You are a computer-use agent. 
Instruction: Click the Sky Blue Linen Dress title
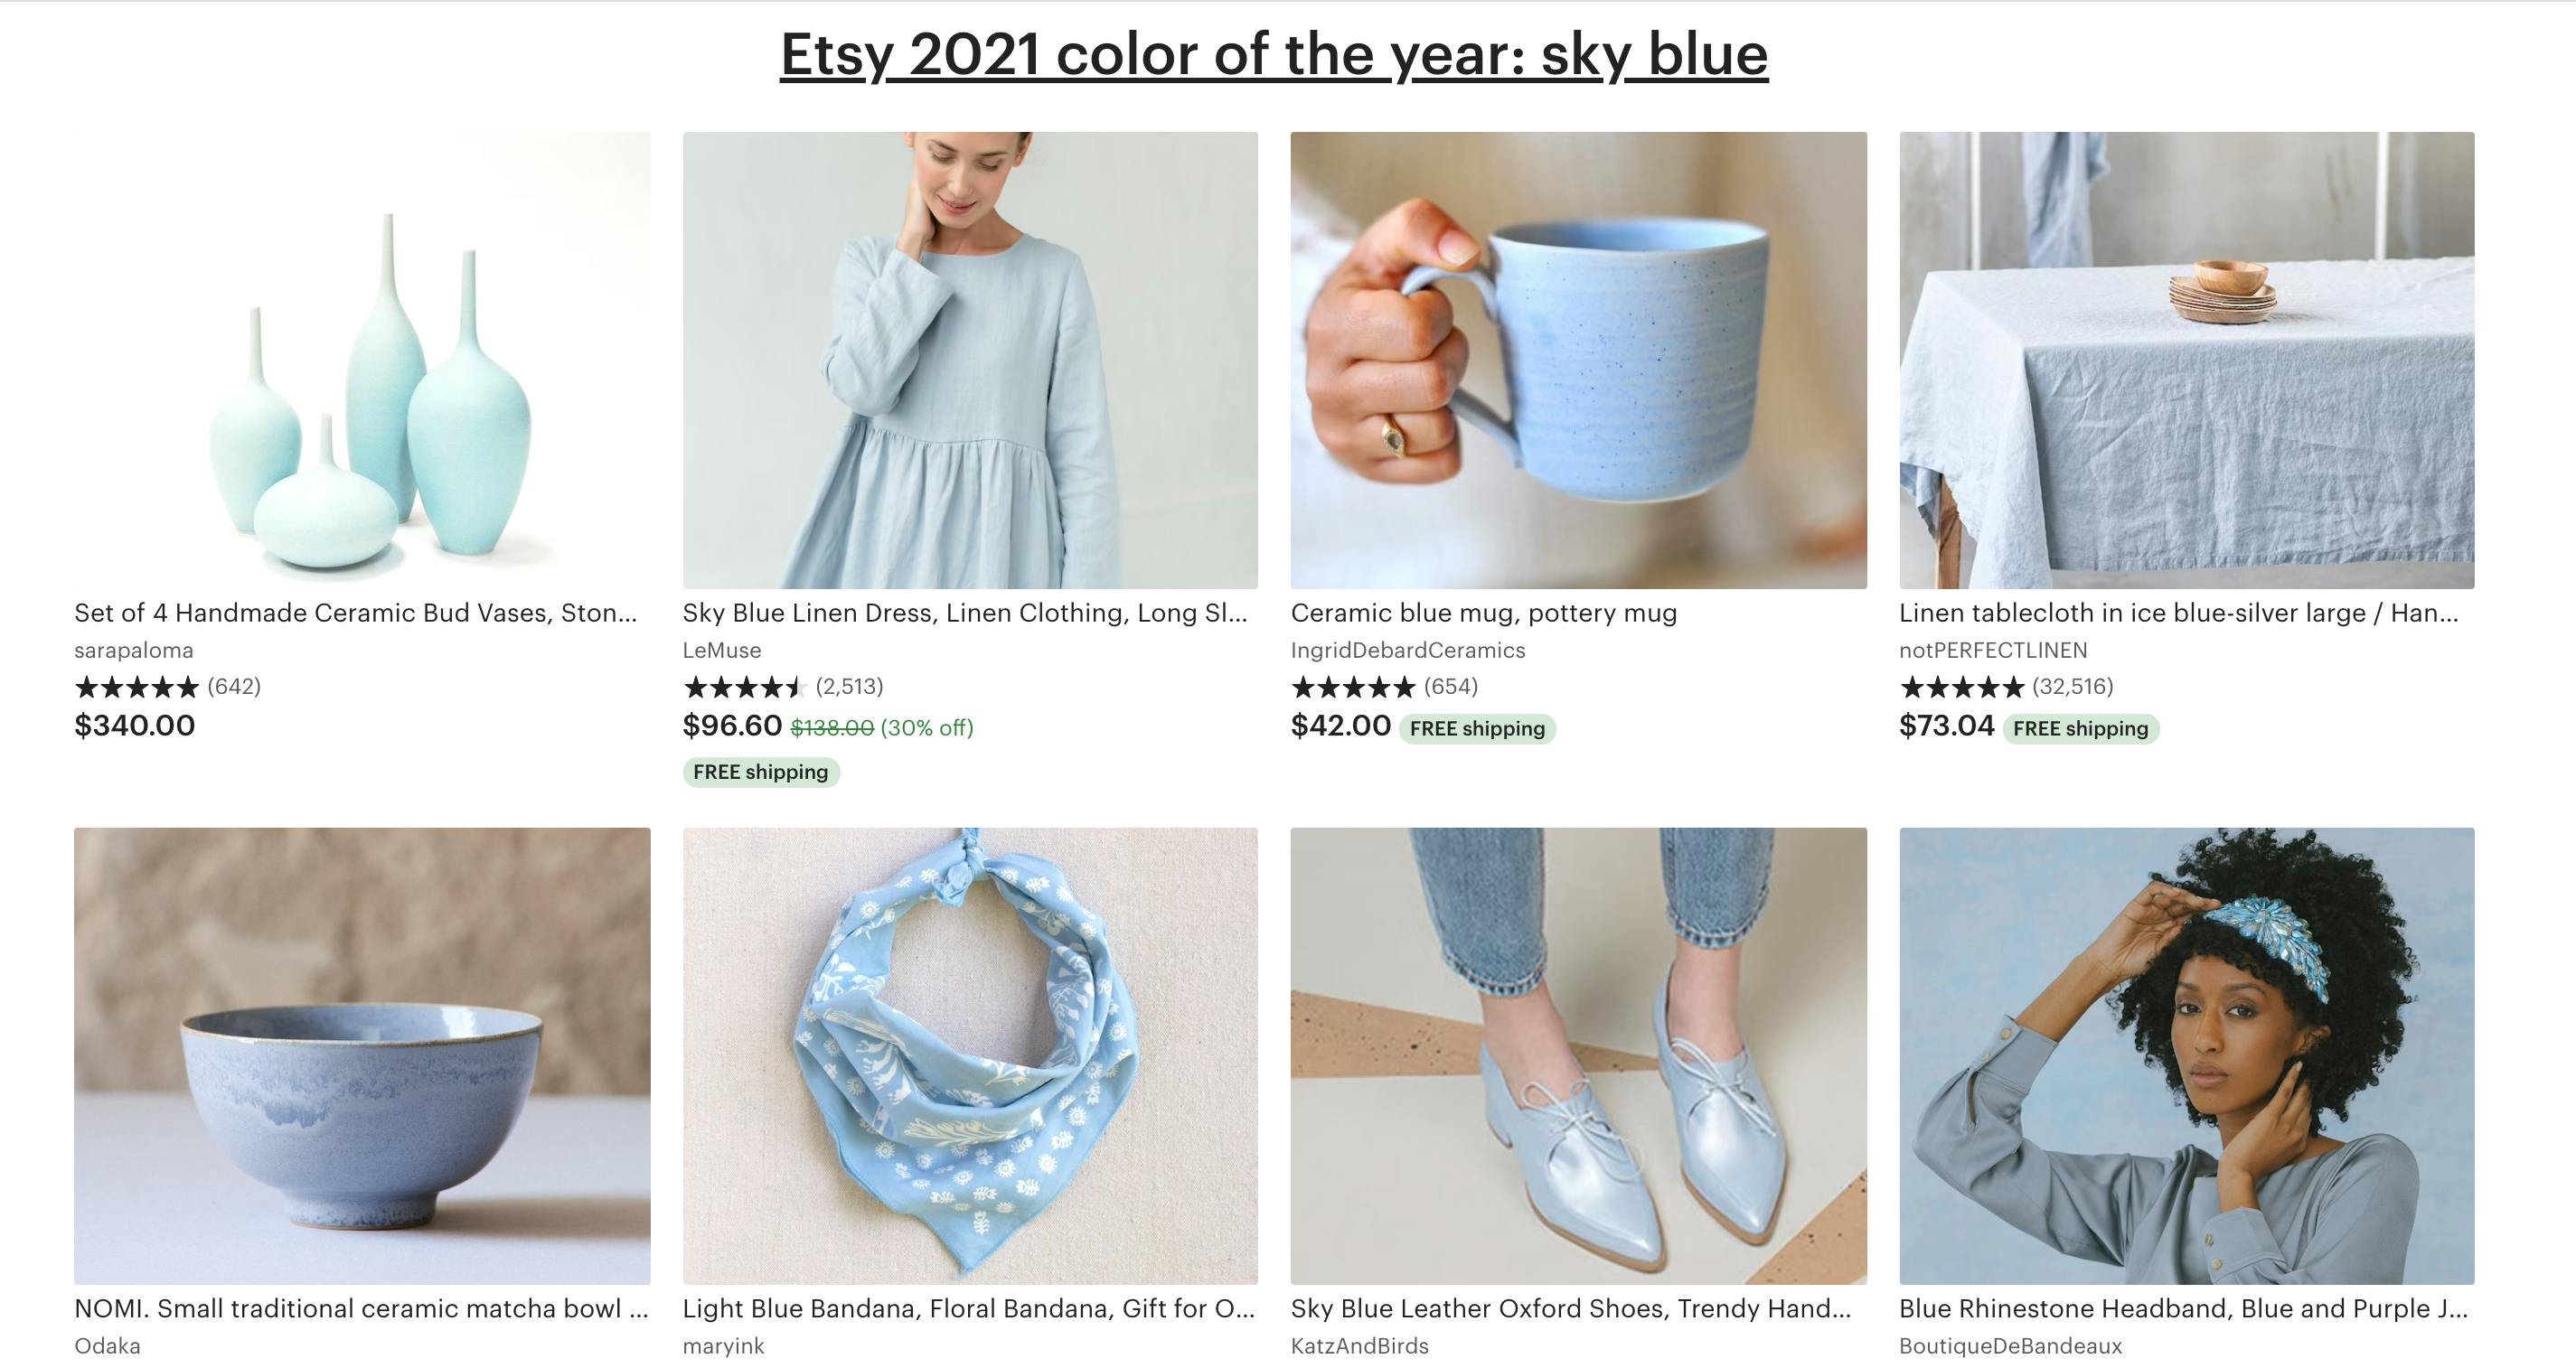click(x=964, y=613)
